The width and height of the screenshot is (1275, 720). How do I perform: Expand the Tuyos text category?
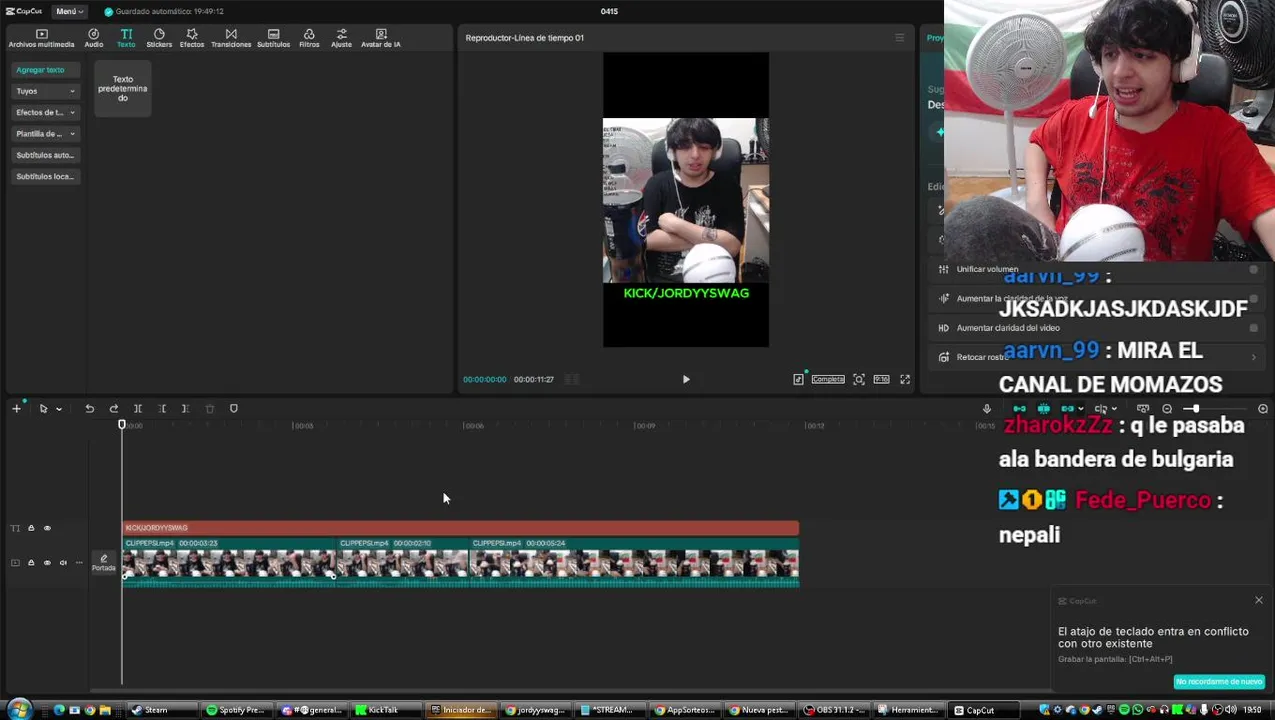click(45, 91)
